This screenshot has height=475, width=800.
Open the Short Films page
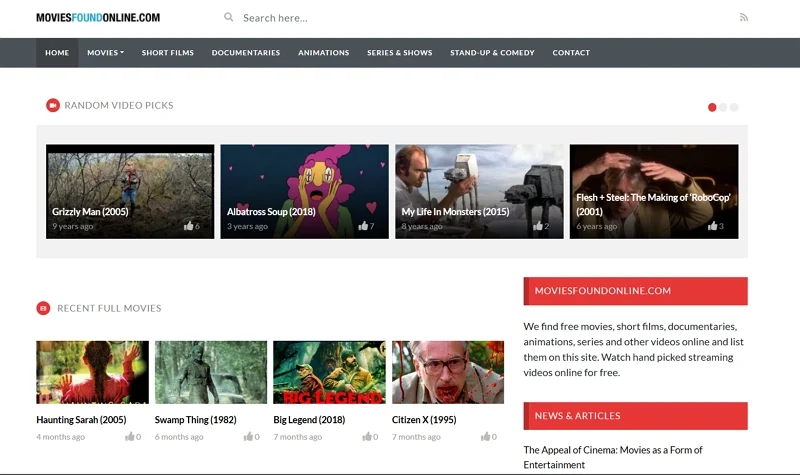coord(167,53)
